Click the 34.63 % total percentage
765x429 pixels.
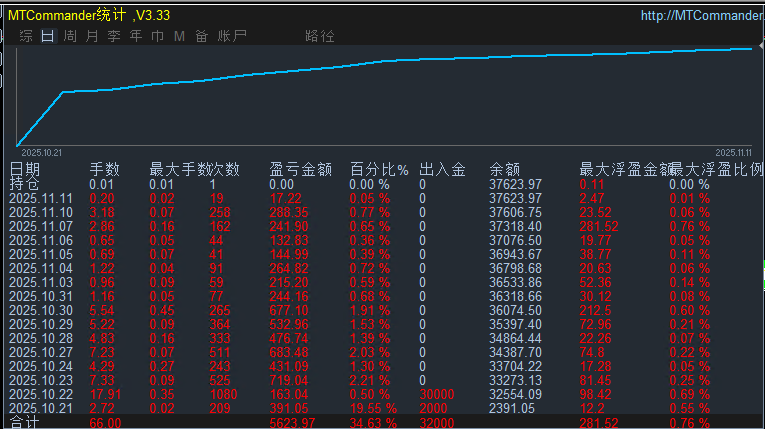click(x=373, y=423)
